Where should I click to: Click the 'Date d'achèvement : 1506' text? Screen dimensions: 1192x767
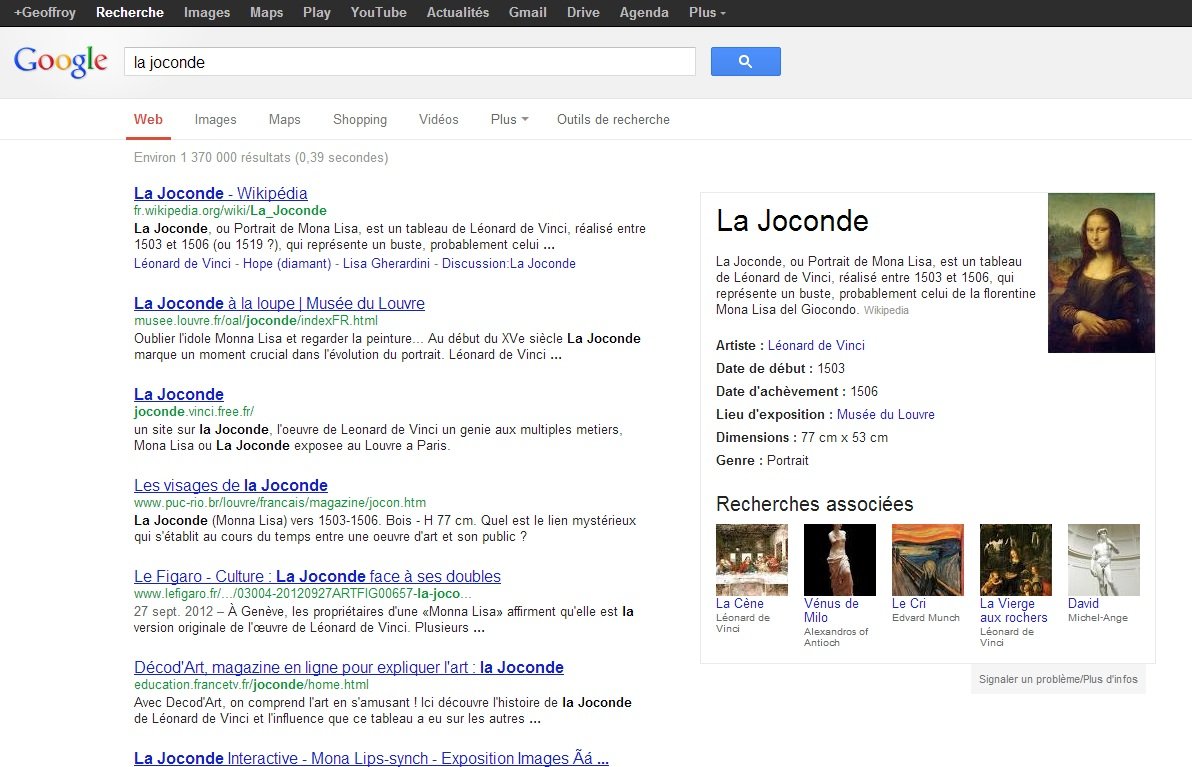pos(797,391)
